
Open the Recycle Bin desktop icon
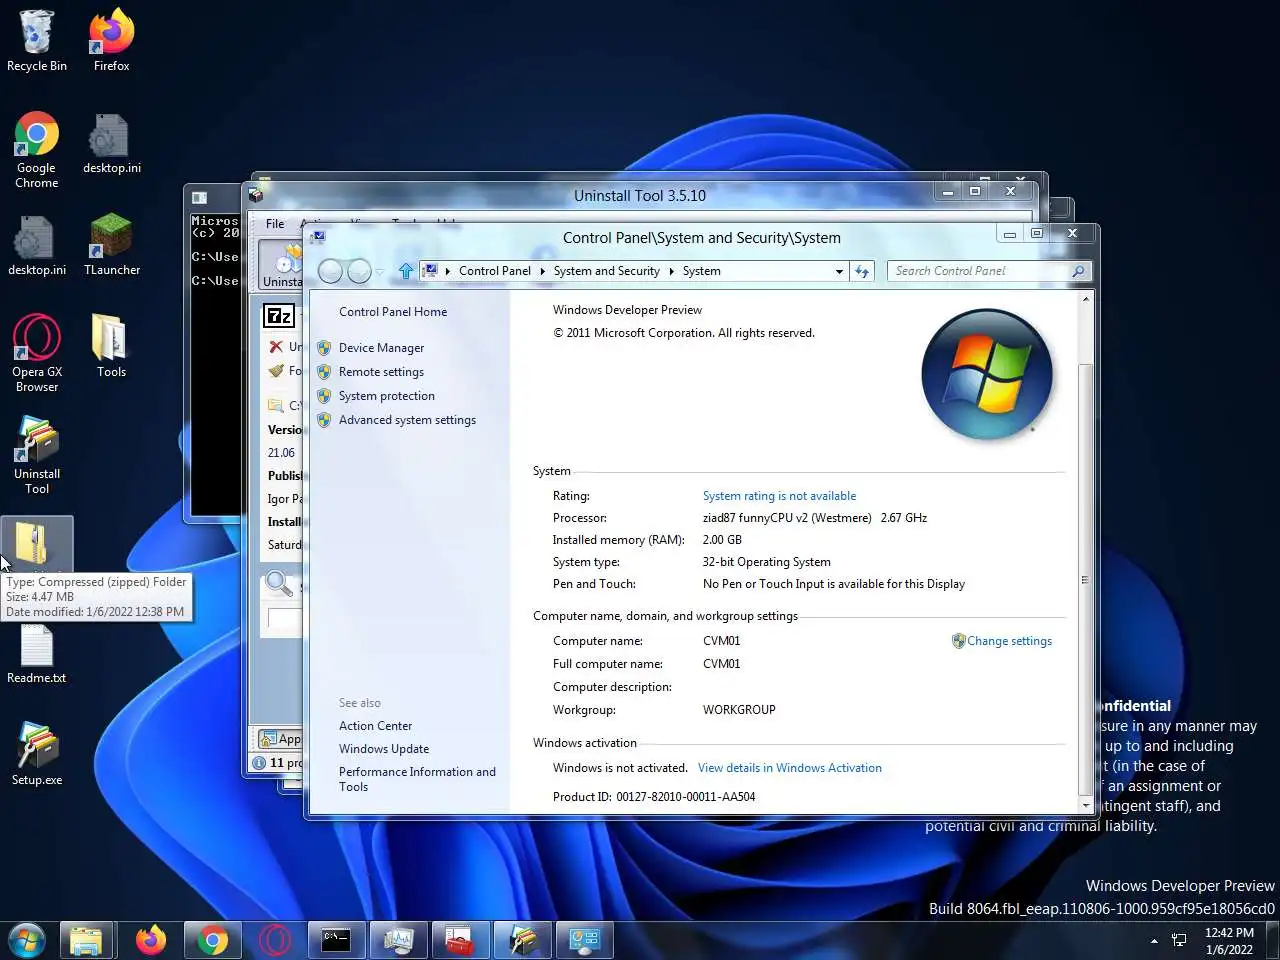coord(36,41)
